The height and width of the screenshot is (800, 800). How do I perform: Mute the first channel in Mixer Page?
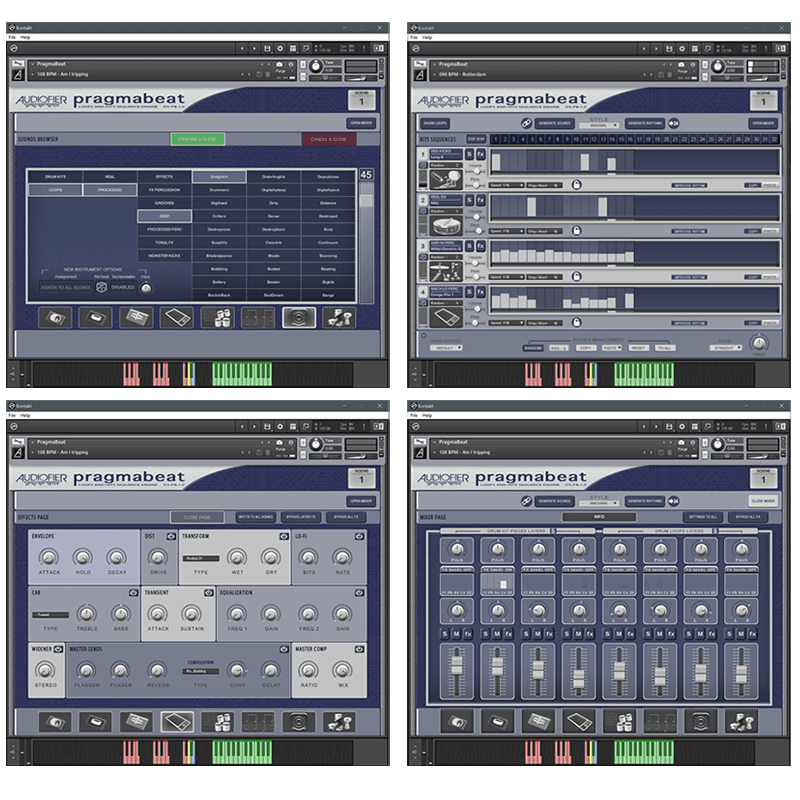(x=456, y=634)
